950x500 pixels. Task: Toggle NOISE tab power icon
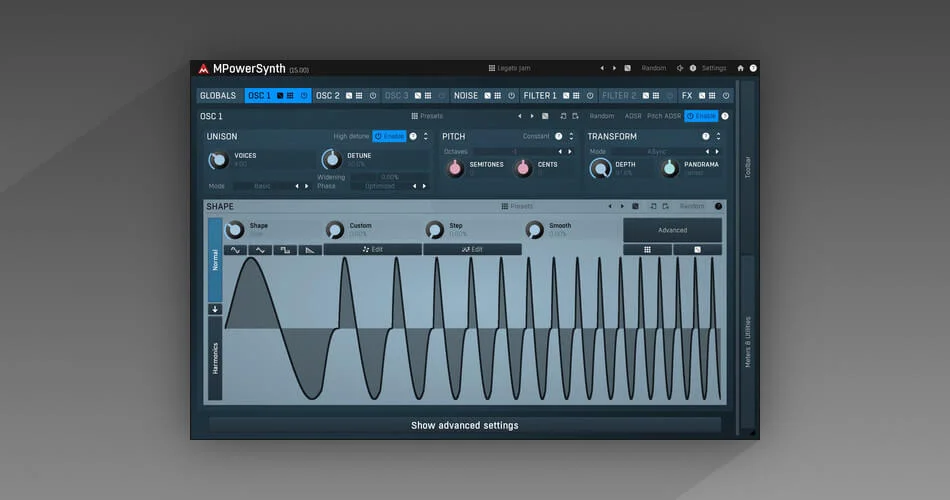pyautogui.click(x=511, y=96)
